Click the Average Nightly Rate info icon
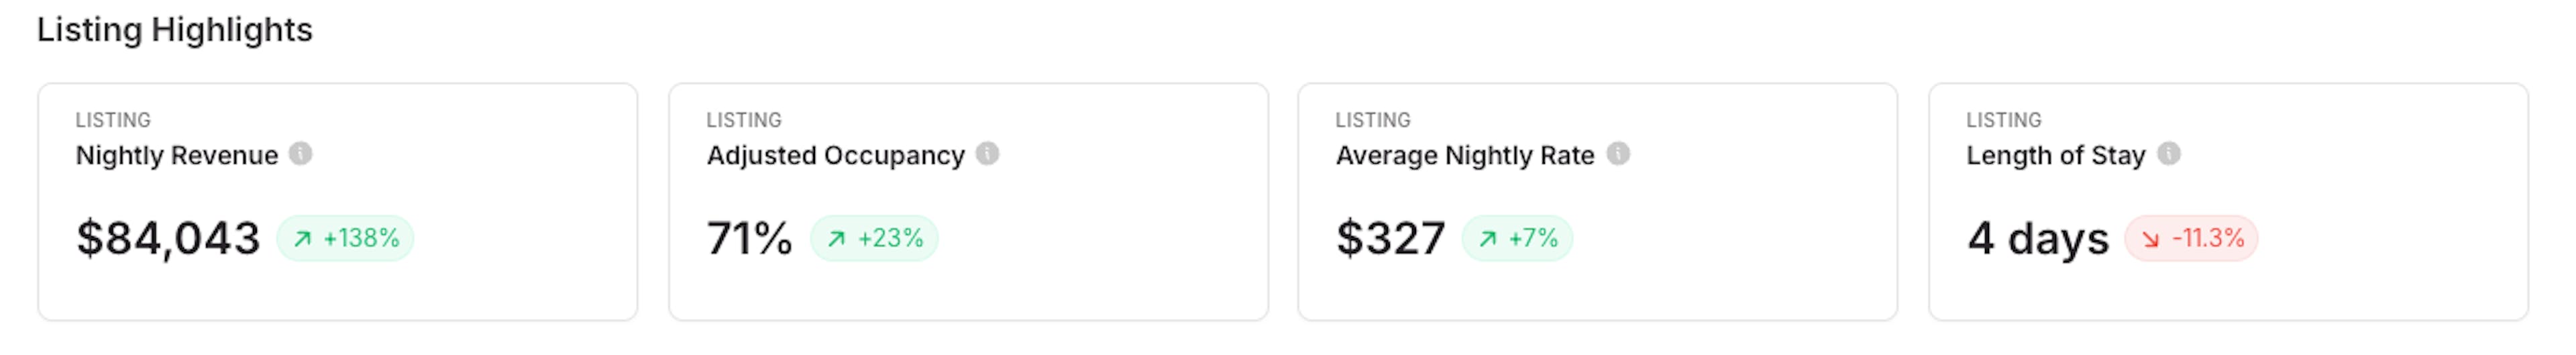Viewport: 2576px width, 355px height. [1618, 154]
